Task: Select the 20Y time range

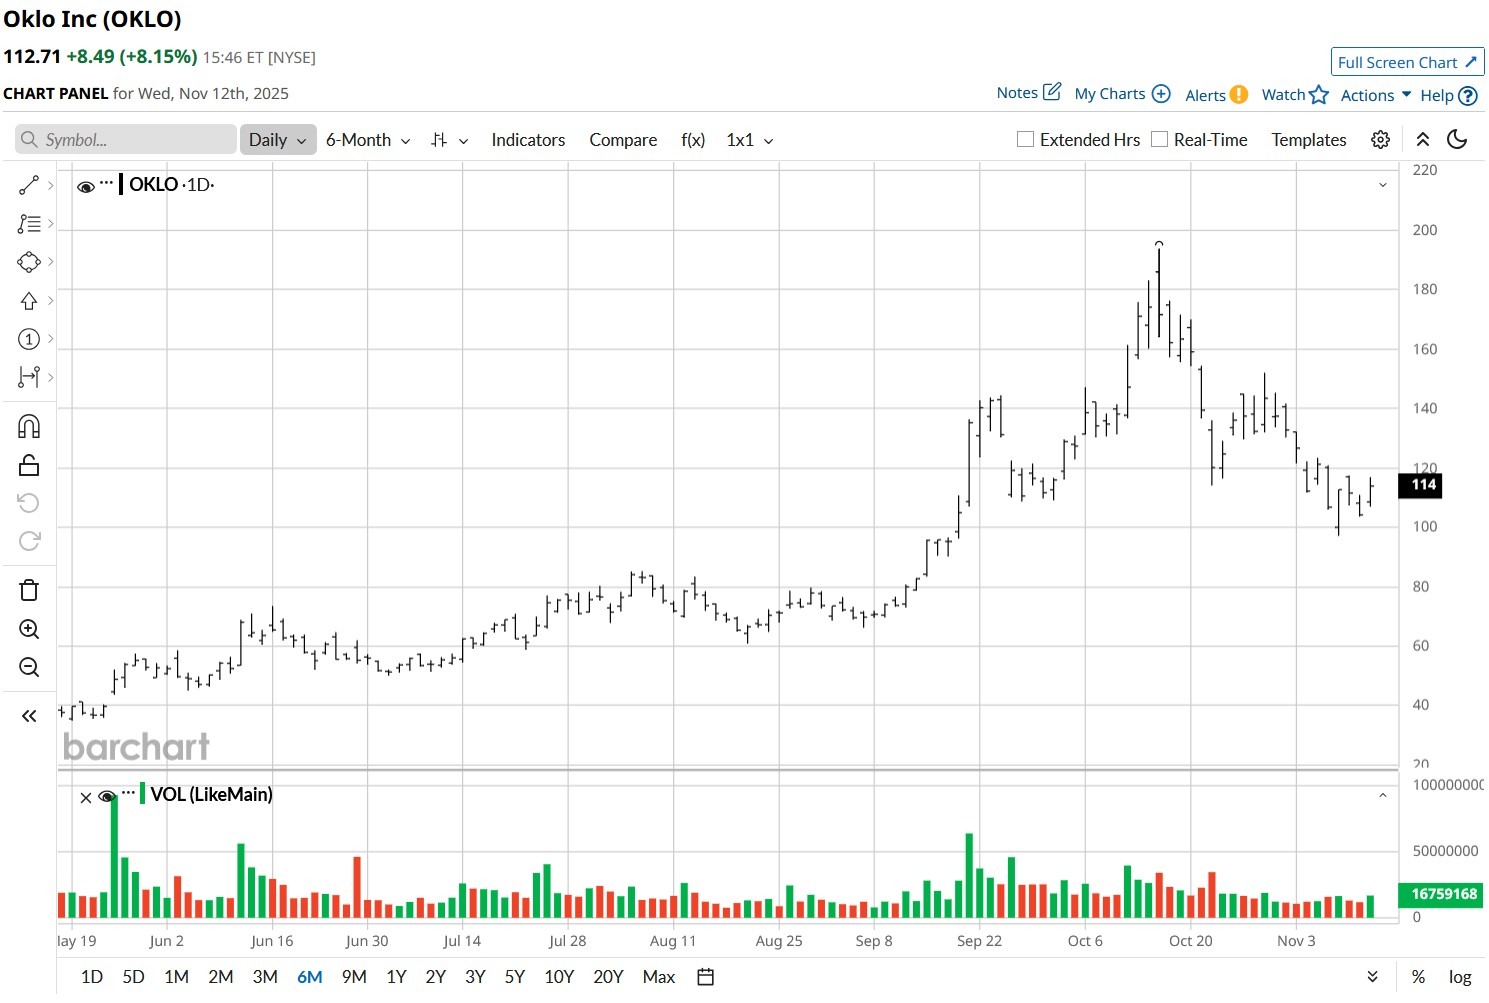Action: pyautogui.click(x=608, y=977)
